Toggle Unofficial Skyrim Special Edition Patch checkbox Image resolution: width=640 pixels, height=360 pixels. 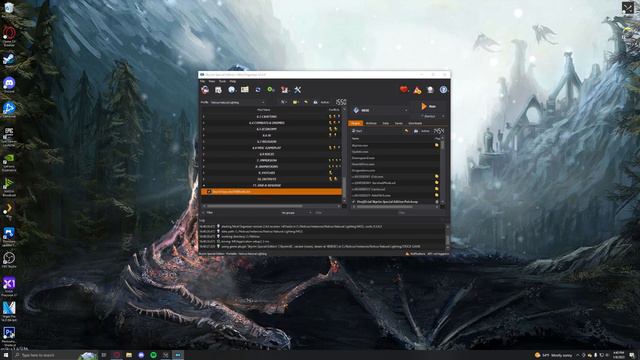pos(354,202)
